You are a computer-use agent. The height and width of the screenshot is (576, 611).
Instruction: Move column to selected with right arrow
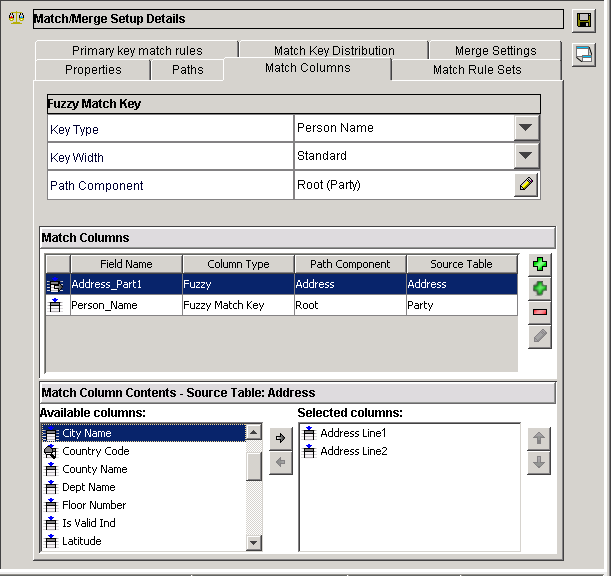(281, 438)
